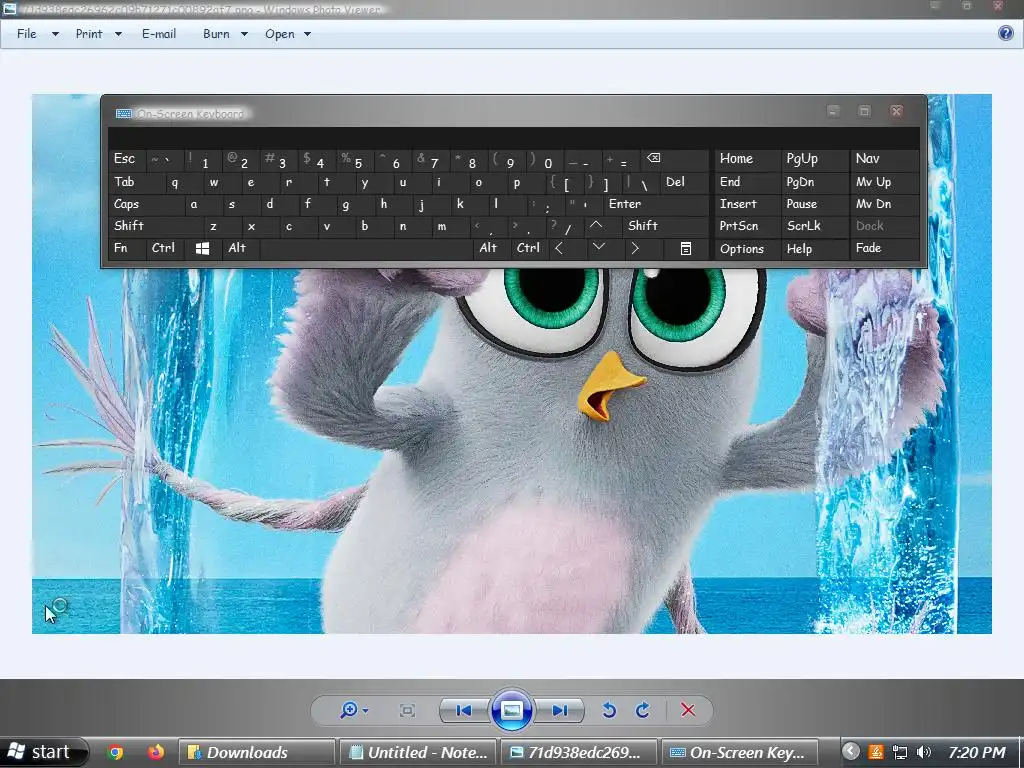The height and width of the screenshot is (768, 1024).
Task: Click the Esc key
Action: pyautogui.click(x=127, y=159)
